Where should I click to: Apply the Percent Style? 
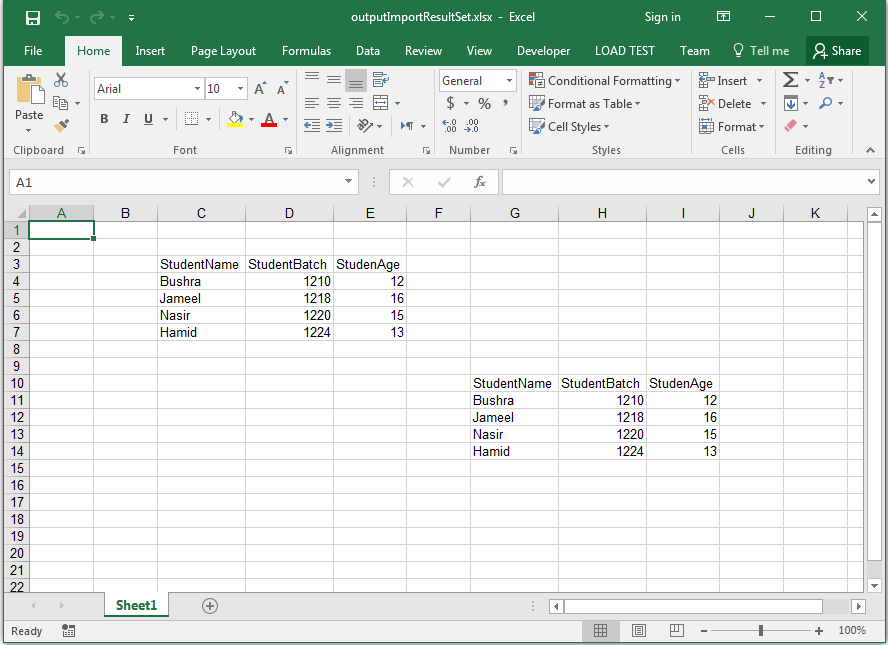(x=484, y=103)
